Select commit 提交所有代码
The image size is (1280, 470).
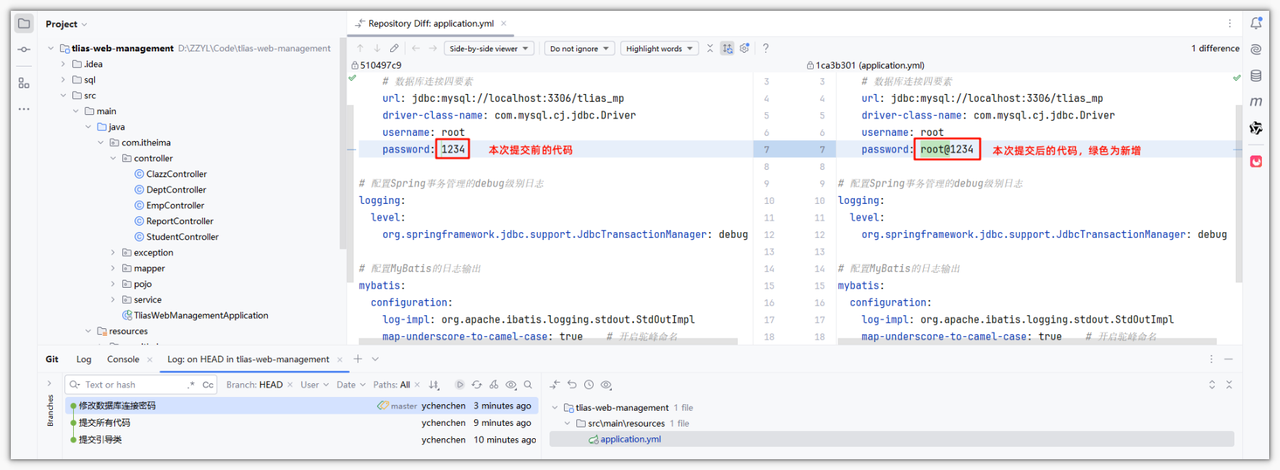tap(301, 423)
